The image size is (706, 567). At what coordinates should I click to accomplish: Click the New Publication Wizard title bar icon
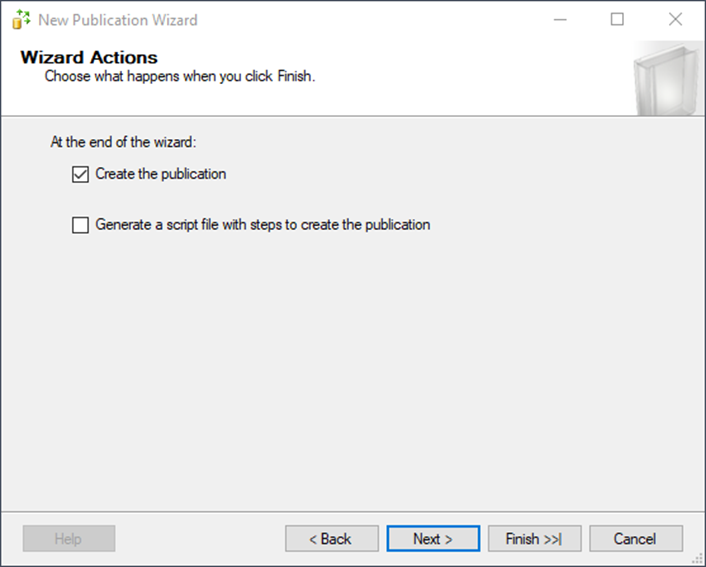[x=21, y=20]
